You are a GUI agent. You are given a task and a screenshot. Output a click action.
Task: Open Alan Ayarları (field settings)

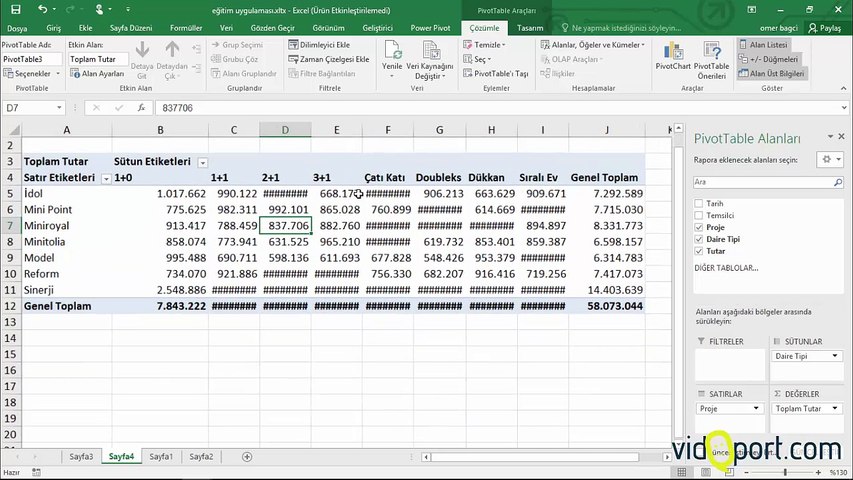click(x=97, y=74)
